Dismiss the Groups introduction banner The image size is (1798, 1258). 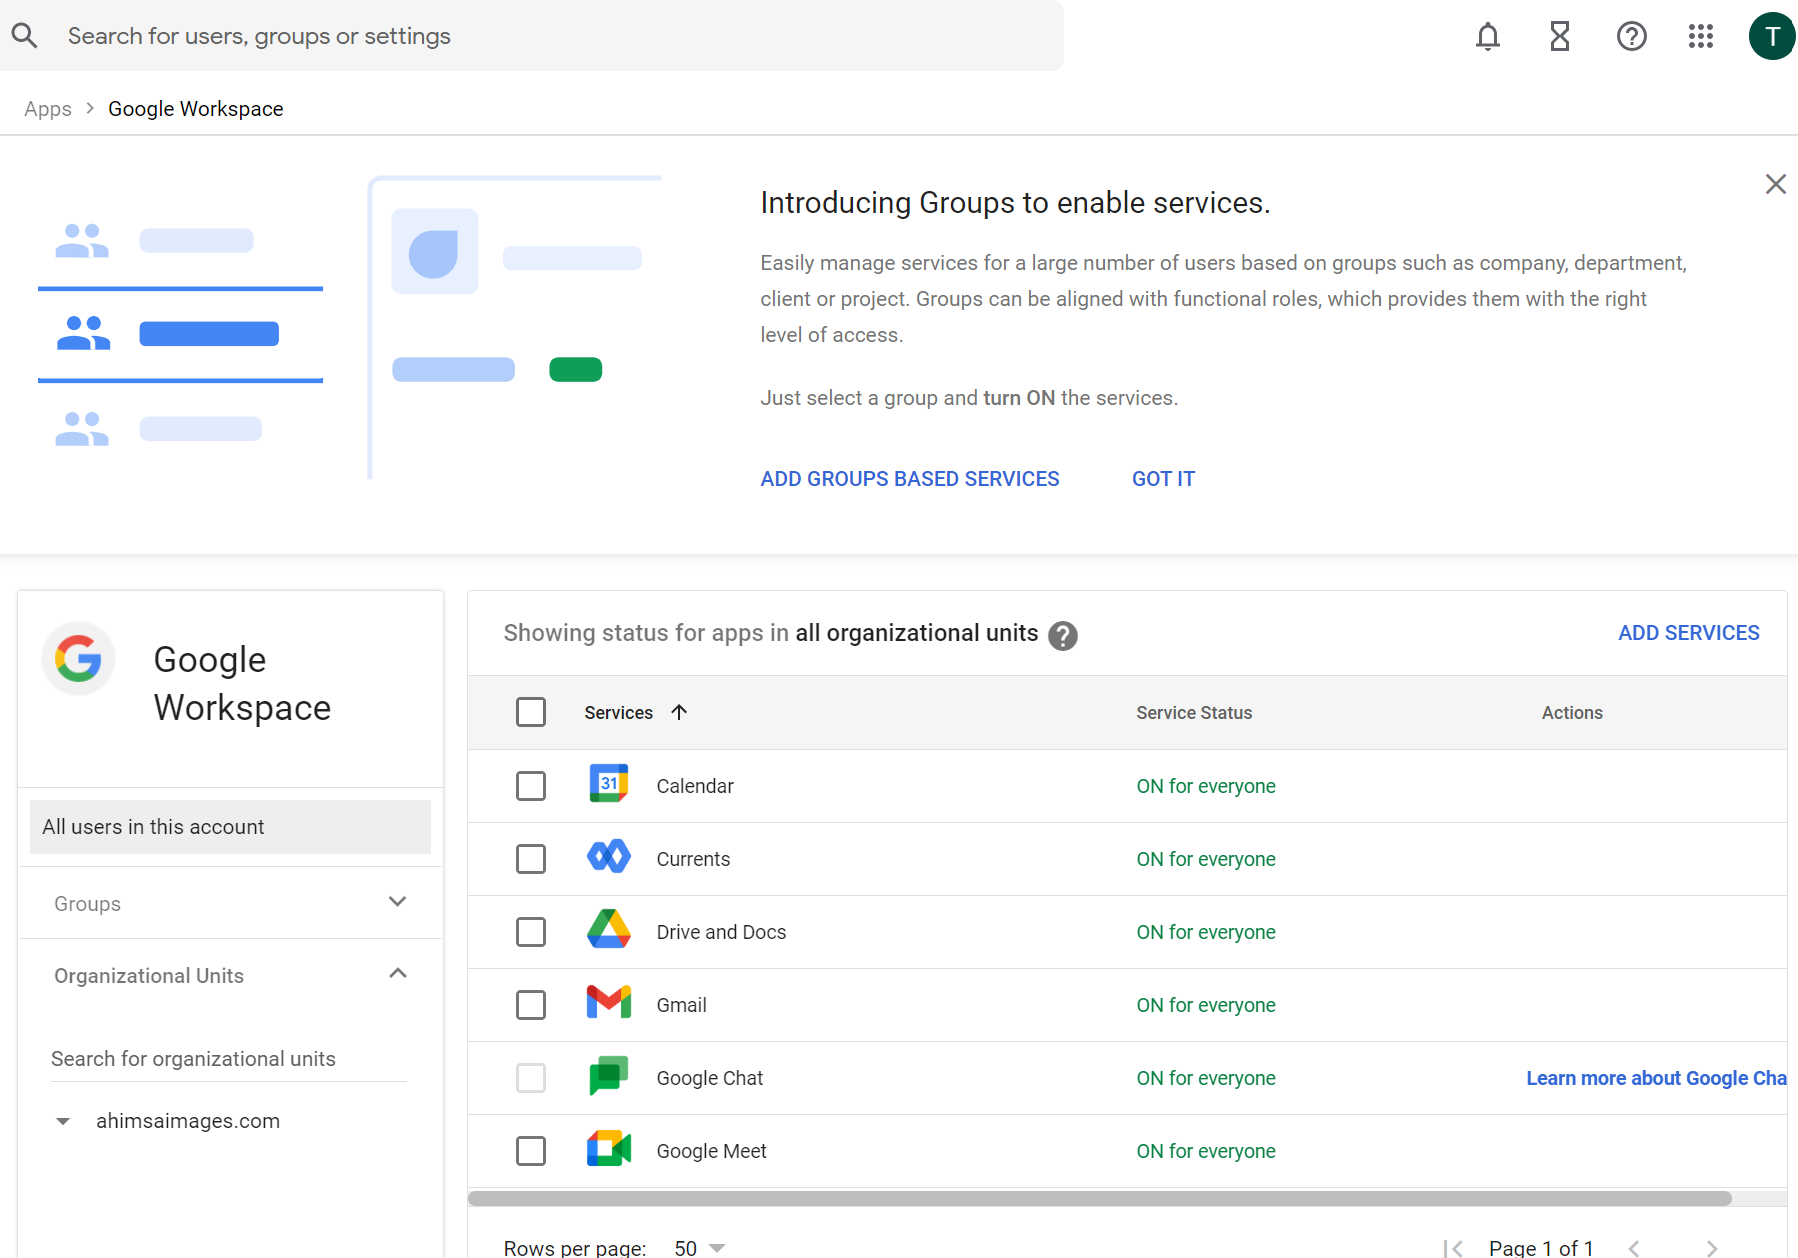(1776, 184)
